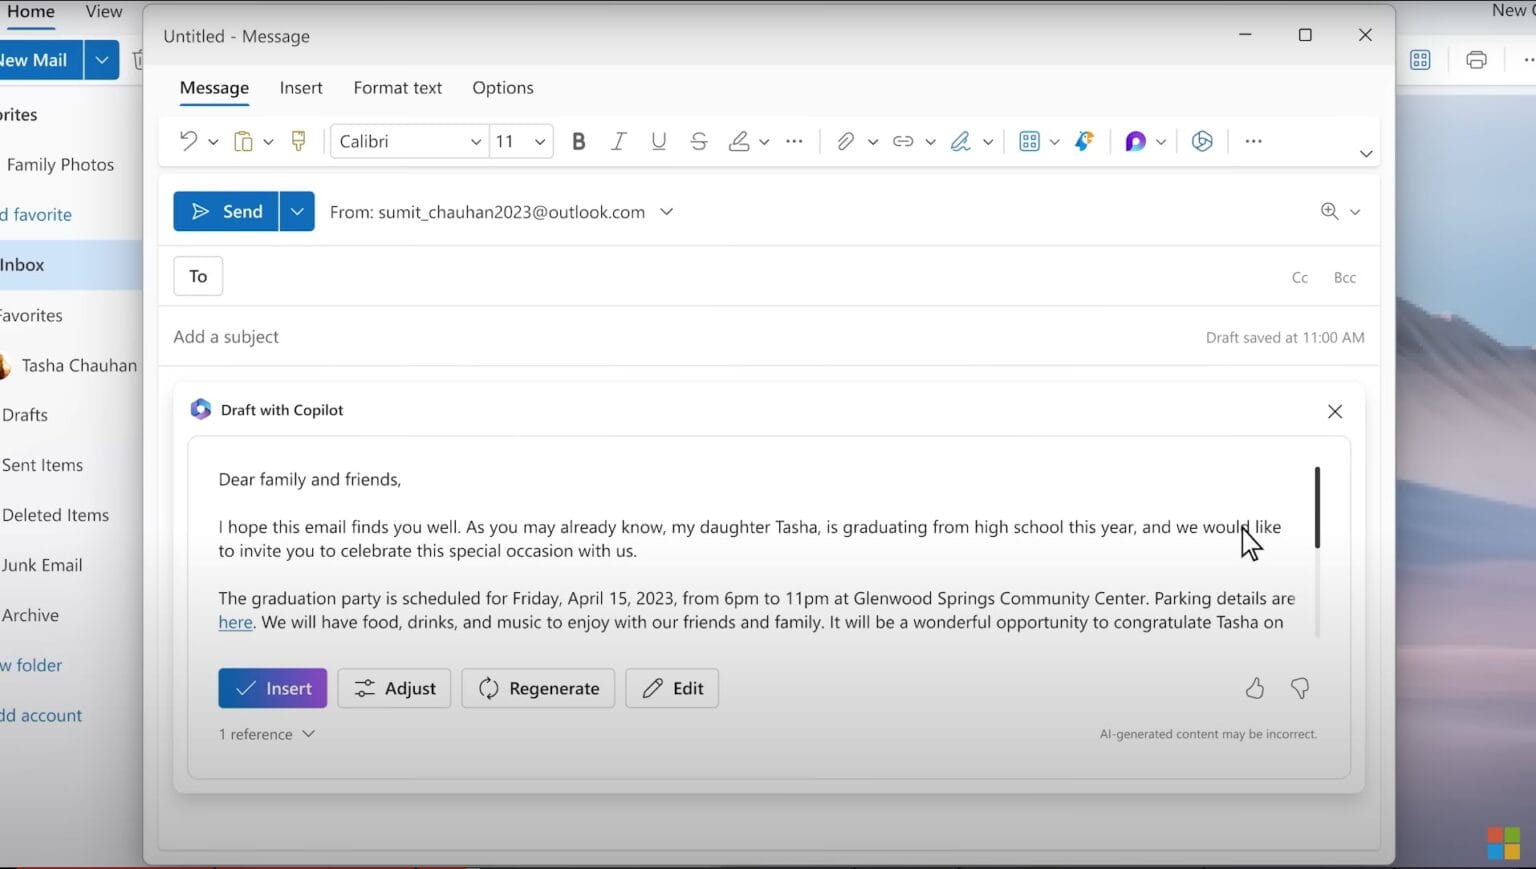Click the here parking details link
The height and width of the screenshot is (869, 1536).
234,622
